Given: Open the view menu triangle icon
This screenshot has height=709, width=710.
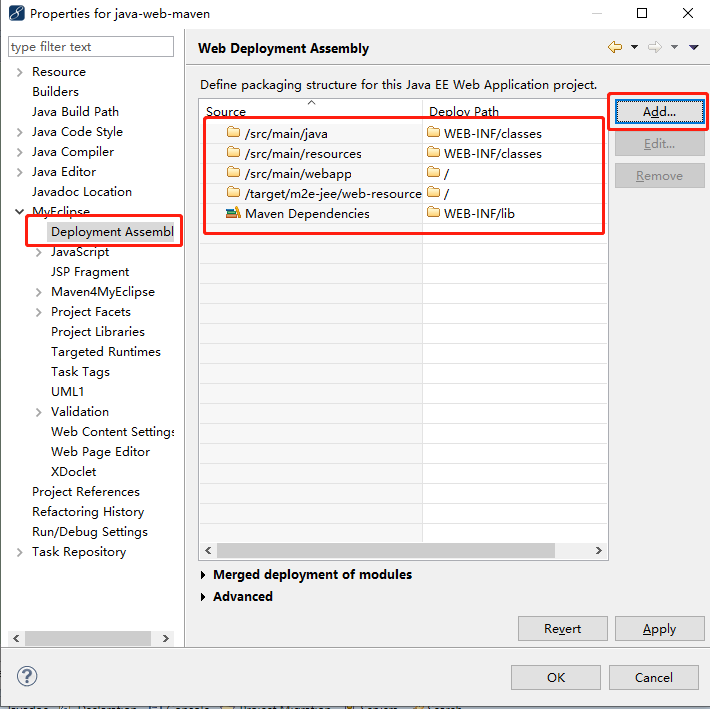Looking at the screenshot, I should (694, 47).
